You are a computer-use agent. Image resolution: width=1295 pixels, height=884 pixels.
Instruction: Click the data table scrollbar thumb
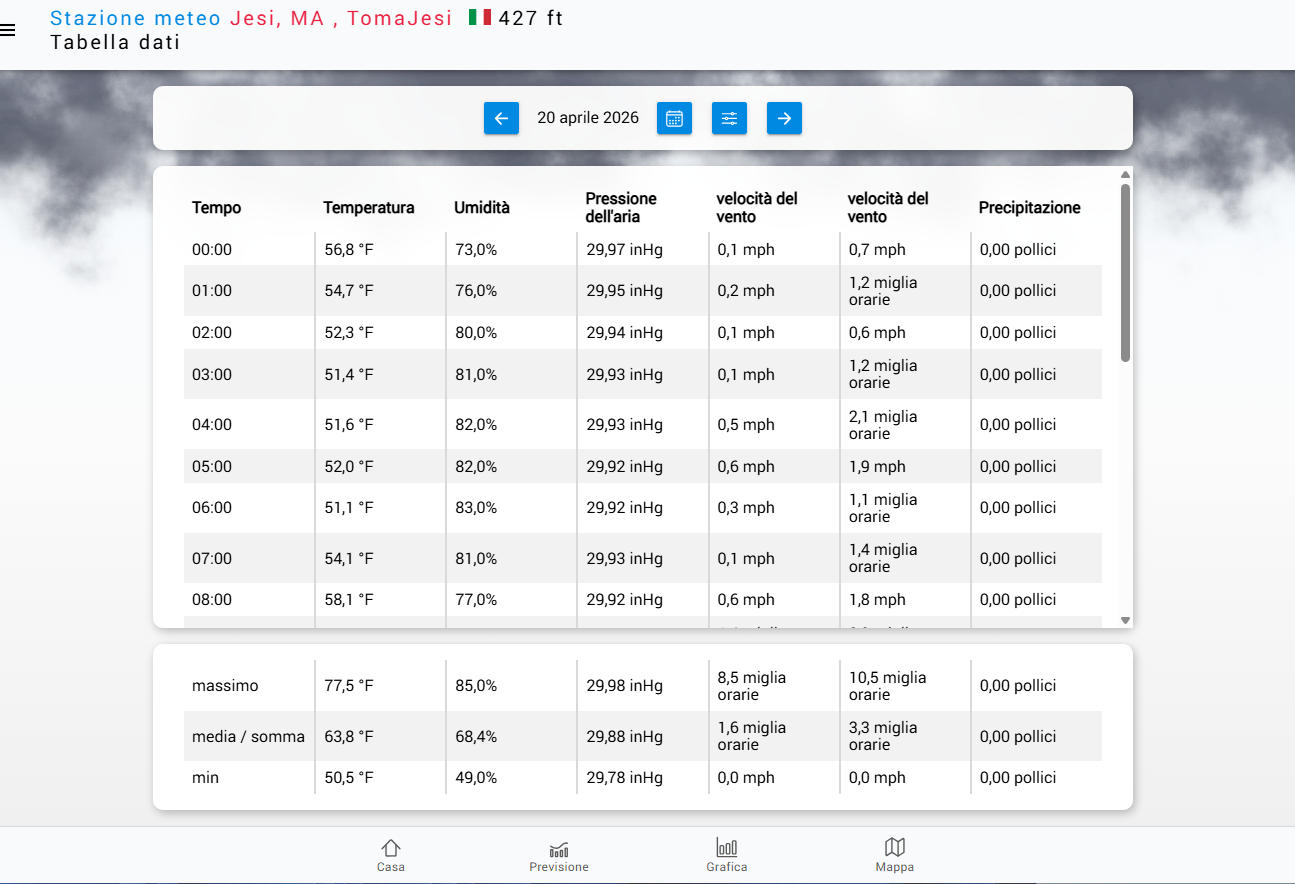1125,272
